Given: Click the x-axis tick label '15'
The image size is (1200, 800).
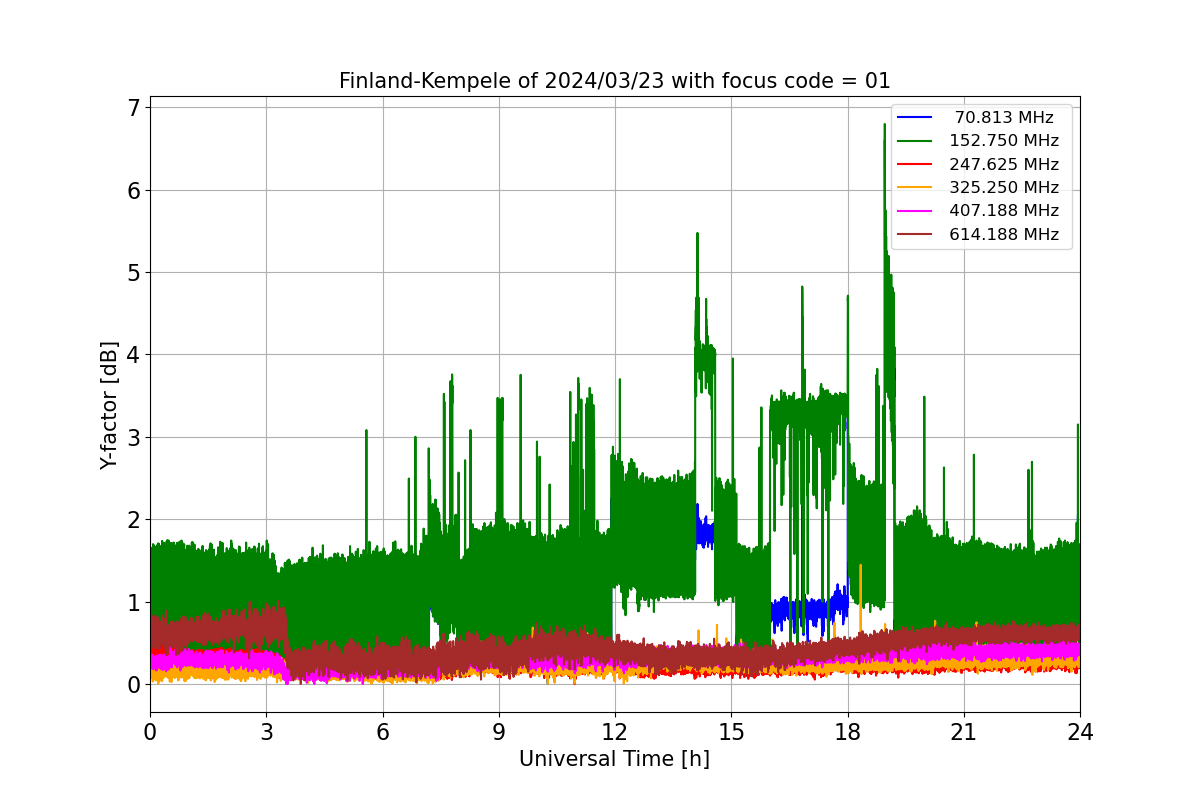Looking at the screenshot, I should tap(731, 732).
